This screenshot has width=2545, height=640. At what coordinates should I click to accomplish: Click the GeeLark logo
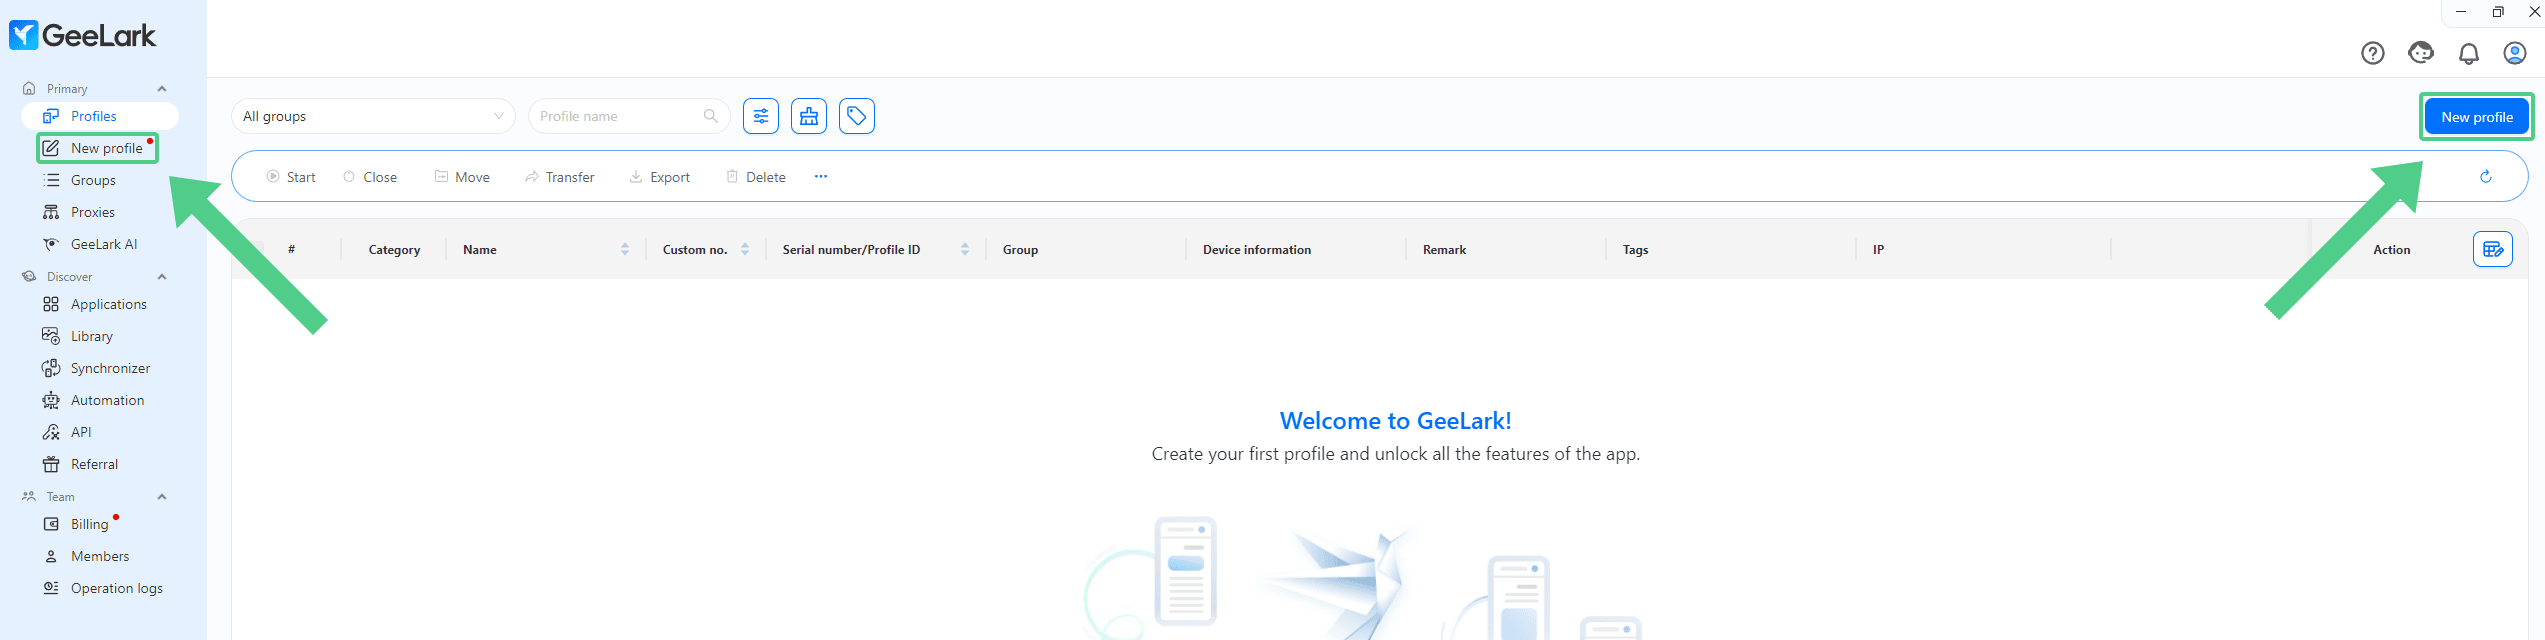point(83,36)
